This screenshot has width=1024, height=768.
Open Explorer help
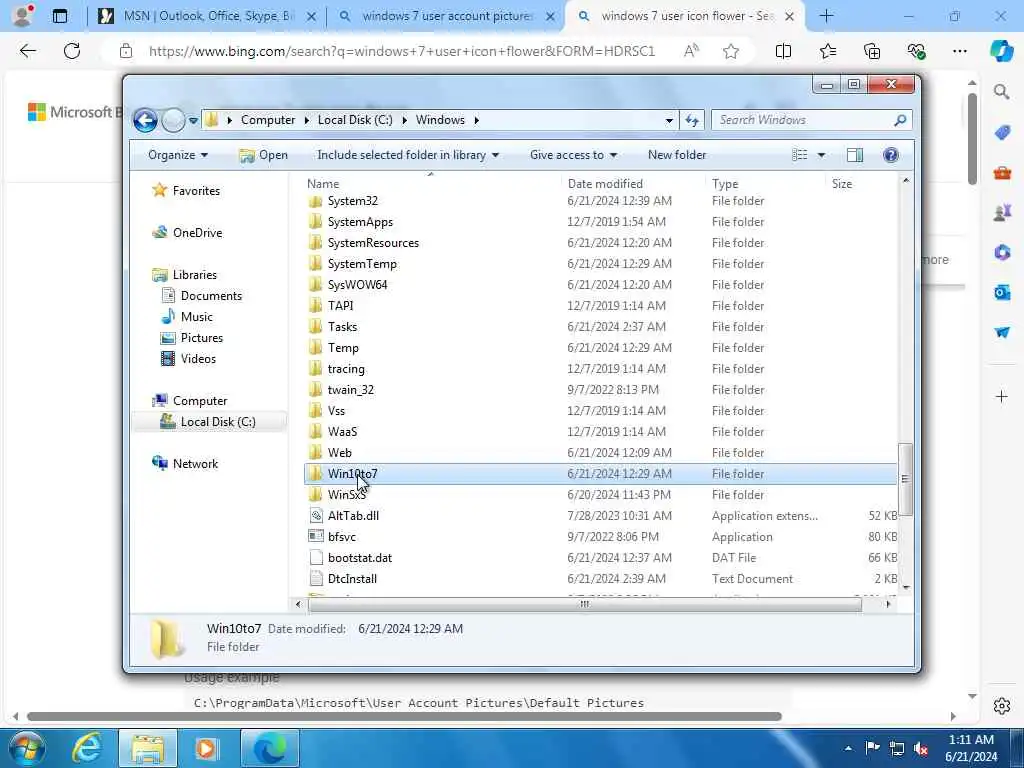pyautogui.click(x=890, y=155)
